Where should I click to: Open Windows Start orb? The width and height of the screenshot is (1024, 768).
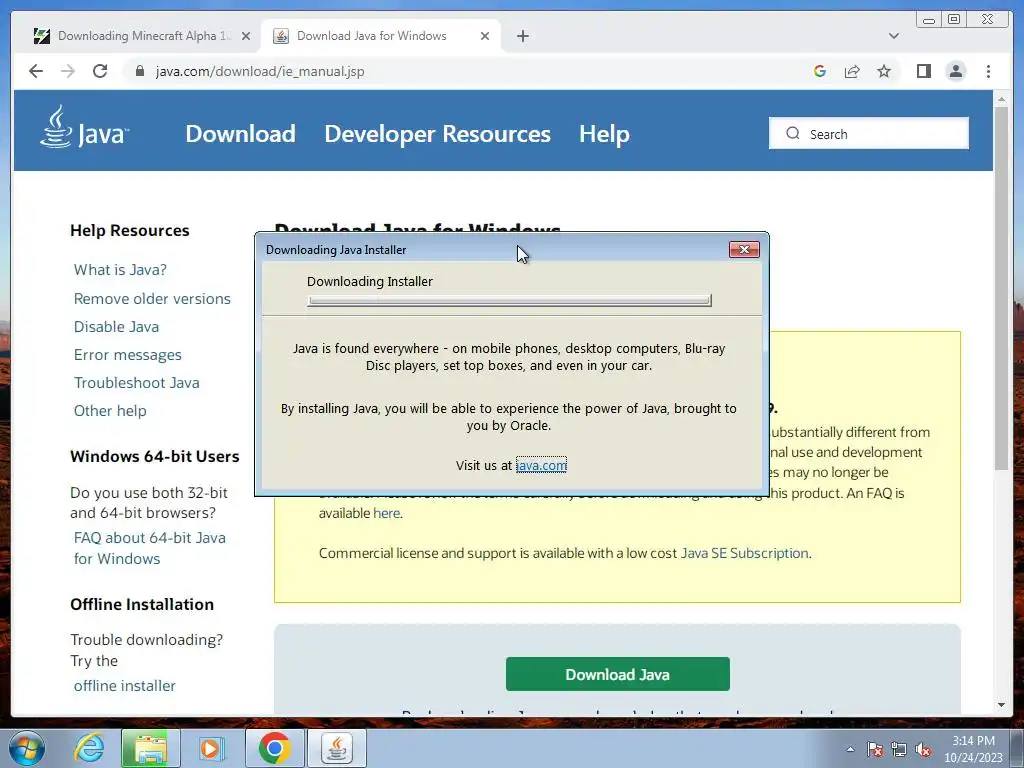tap(27, 748)
